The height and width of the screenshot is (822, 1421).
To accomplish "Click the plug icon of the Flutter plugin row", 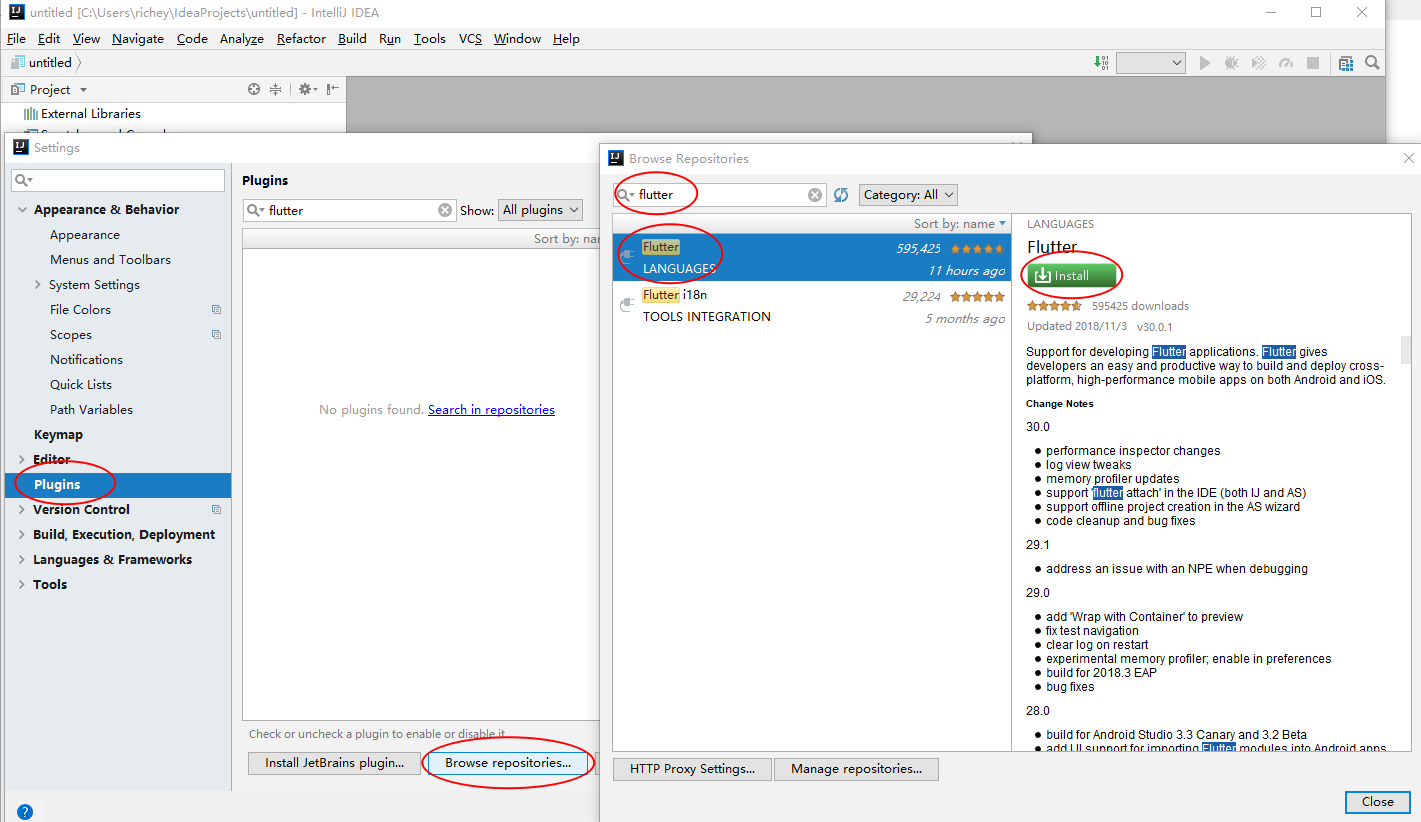I will click(627, 256).
